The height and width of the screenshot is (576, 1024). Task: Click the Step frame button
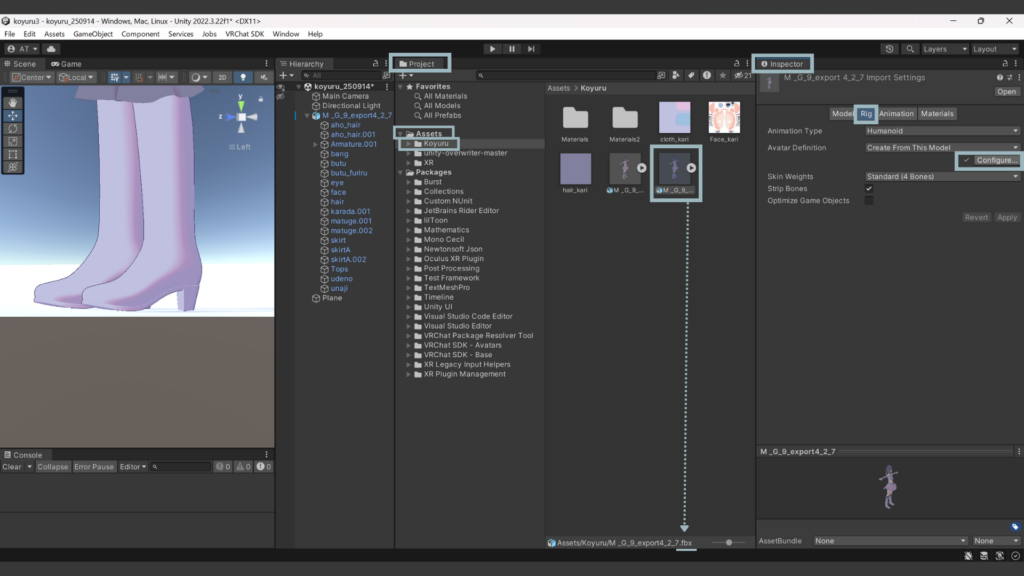(531, 49)
